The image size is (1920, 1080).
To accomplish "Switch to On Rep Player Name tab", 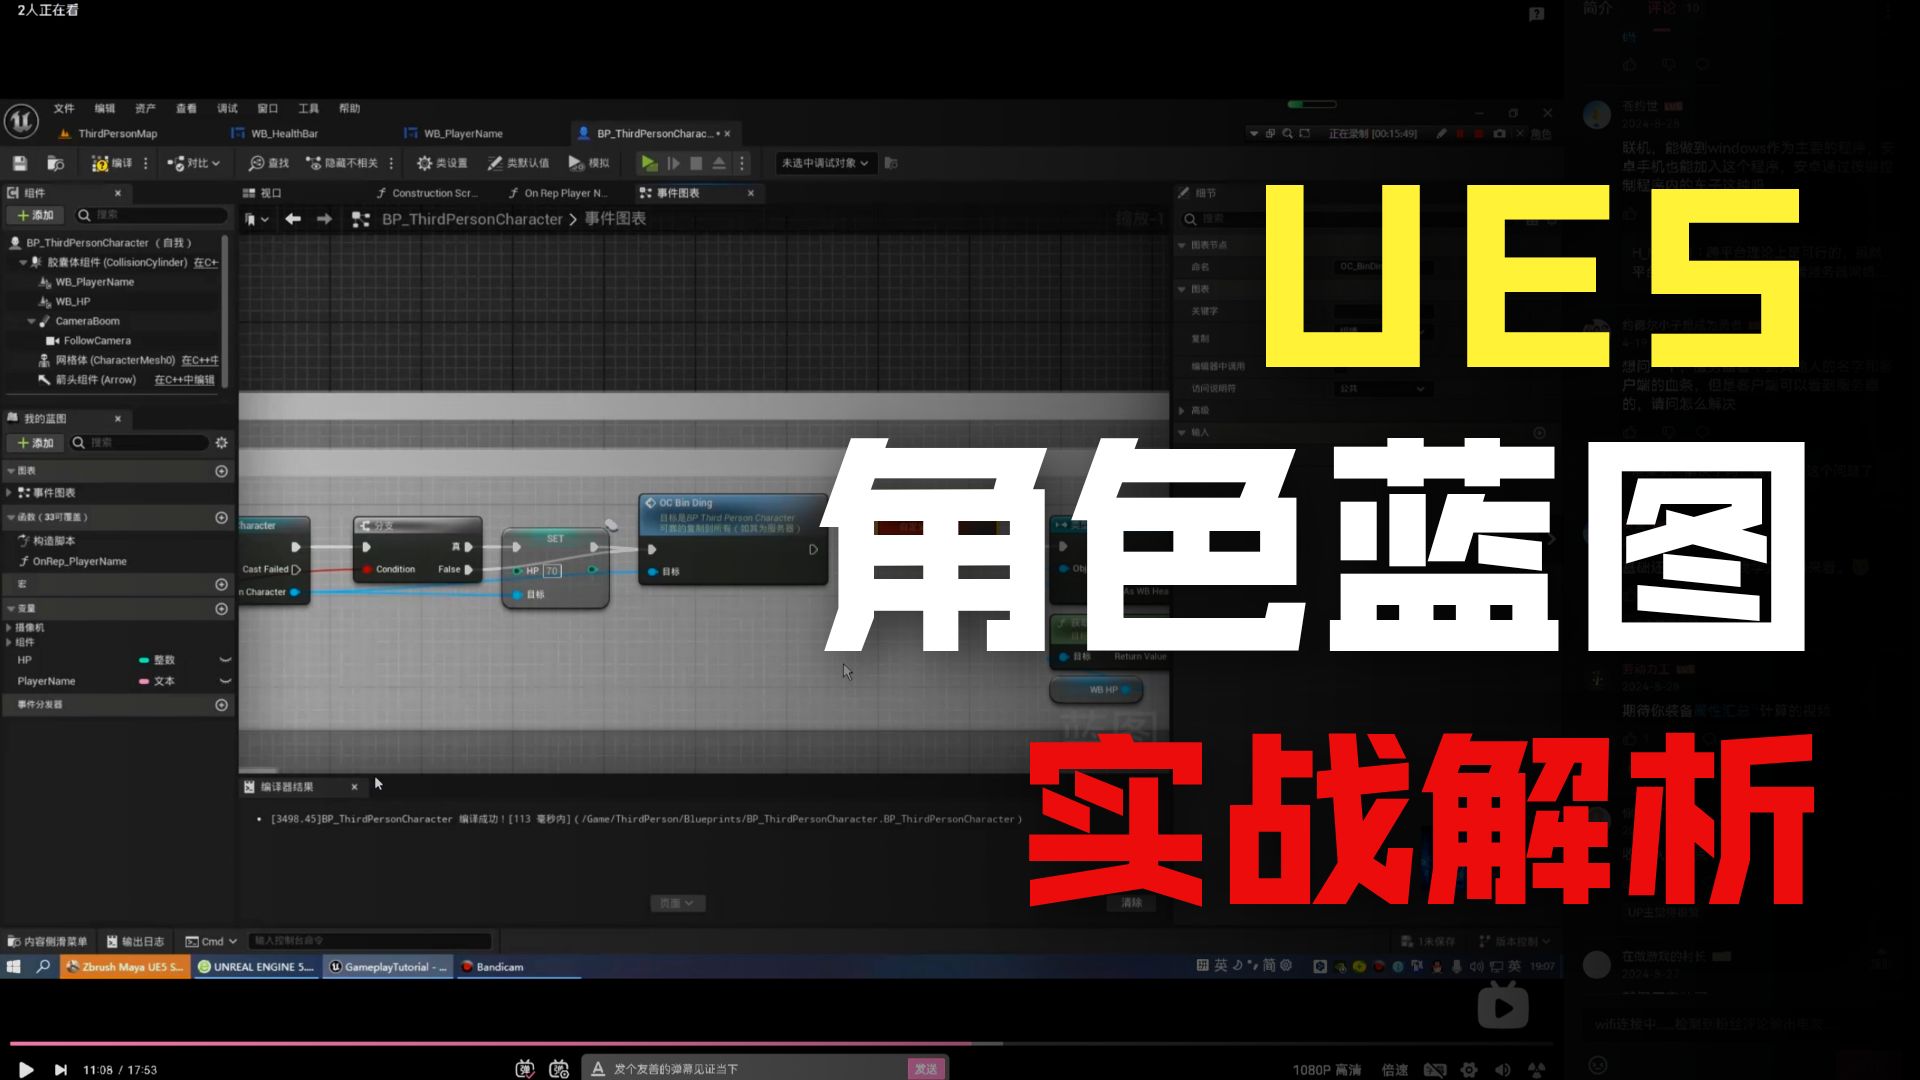I will pos(558,193).
